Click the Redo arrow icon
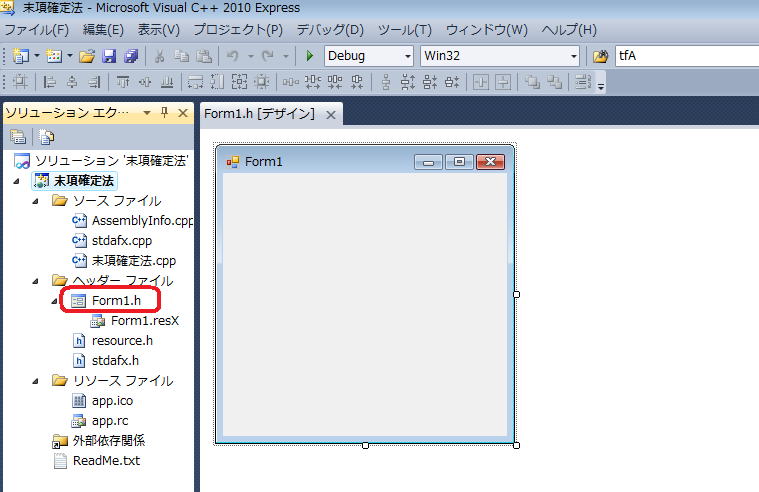759x492 pixels. click(268, 56)
